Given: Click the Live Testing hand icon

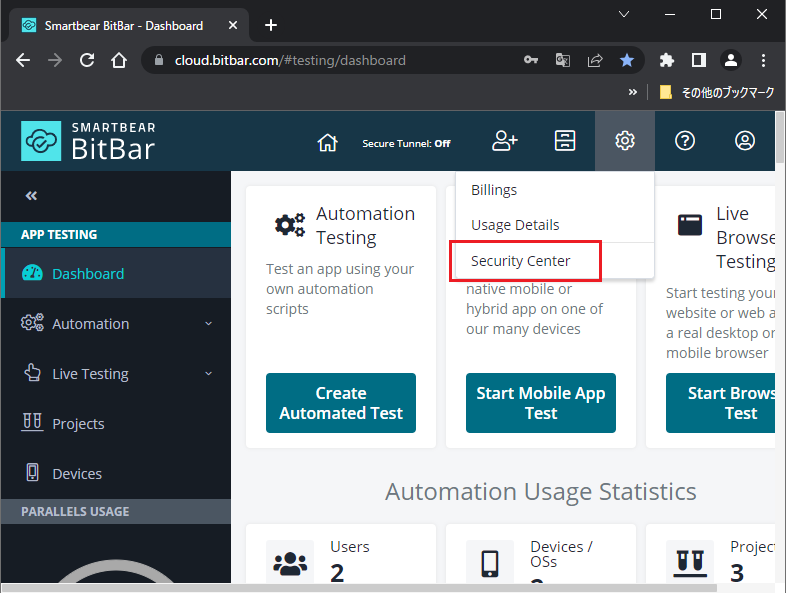Looking at the screenshot, I should click(x=33, y=372).
